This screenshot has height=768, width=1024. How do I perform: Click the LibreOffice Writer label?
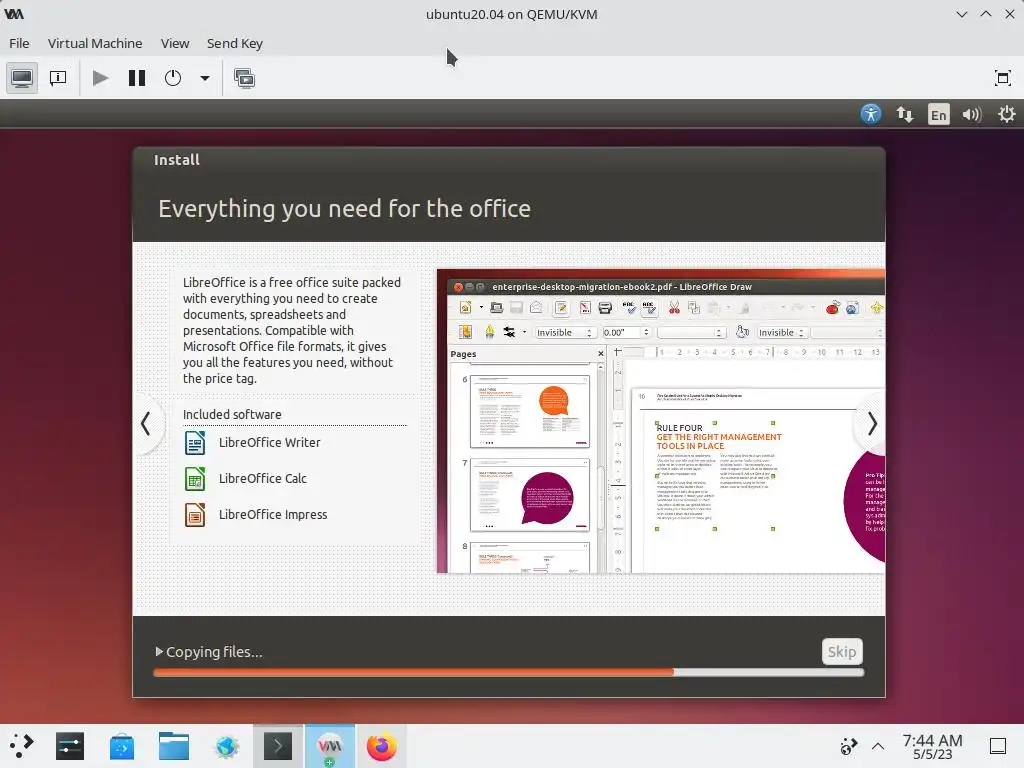click(270, 442)
